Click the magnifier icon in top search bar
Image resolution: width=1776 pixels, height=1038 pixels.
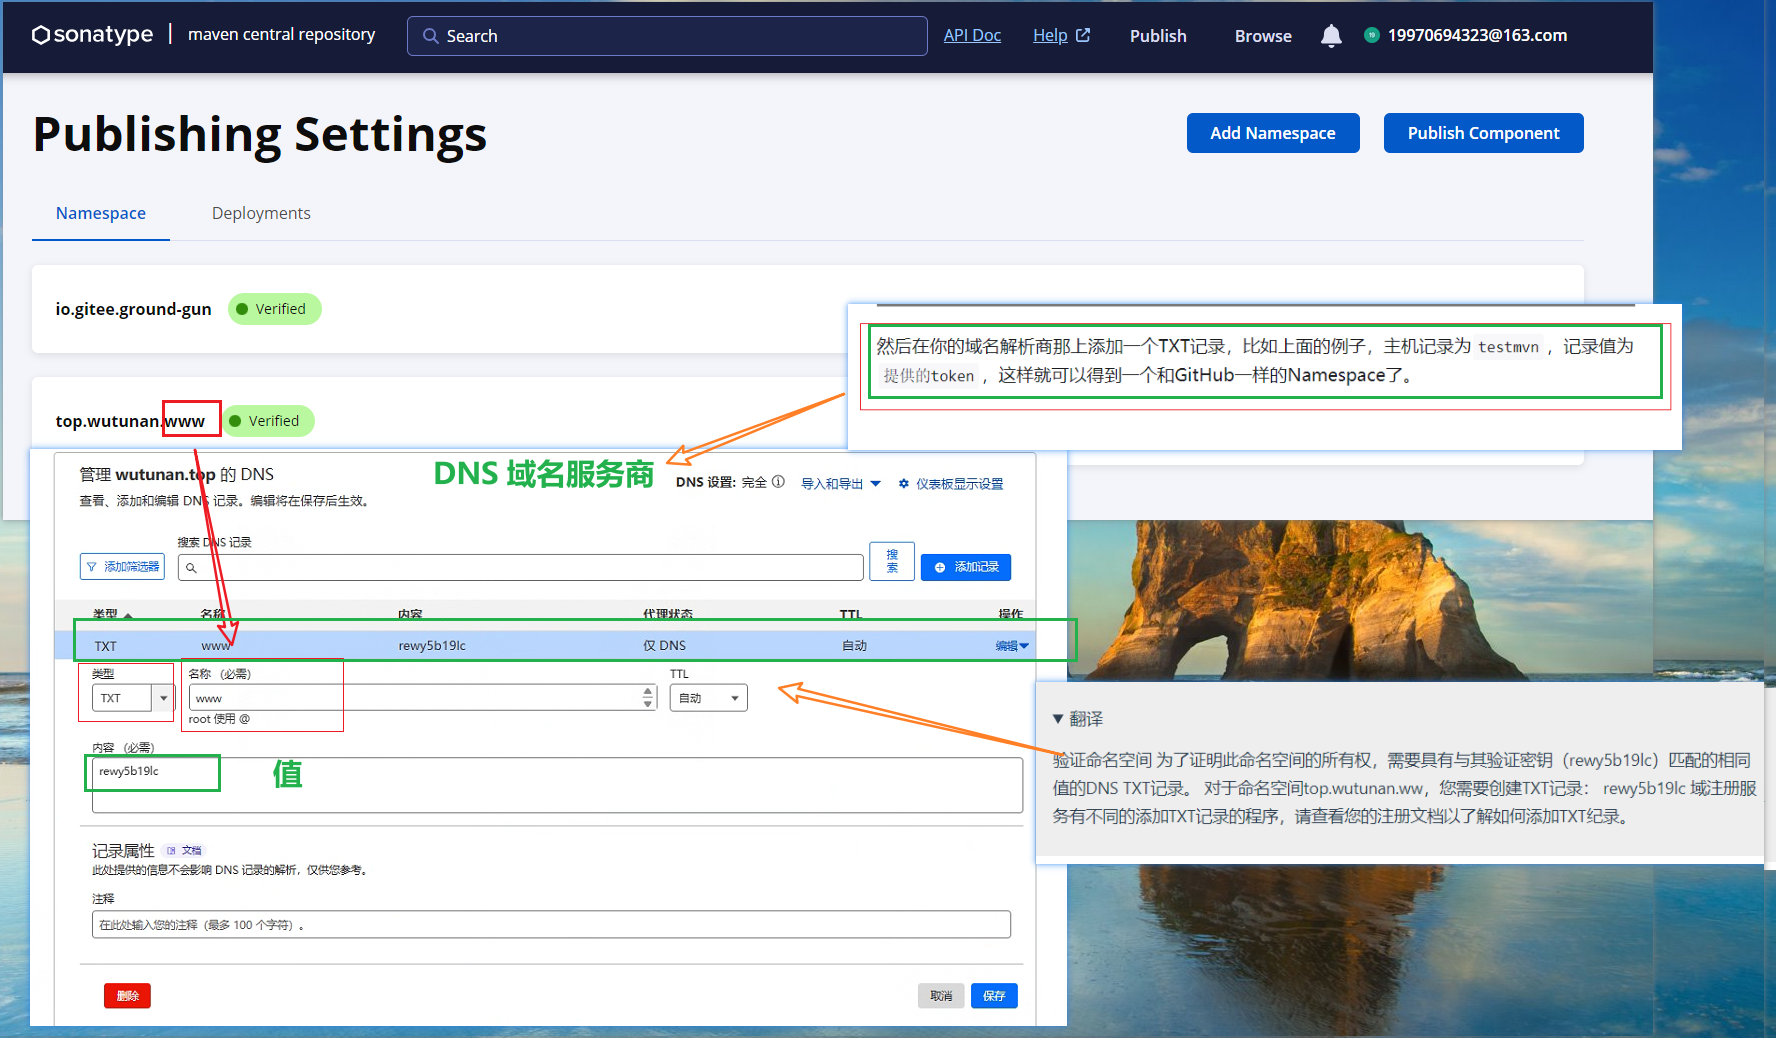[x=431, y=36]
